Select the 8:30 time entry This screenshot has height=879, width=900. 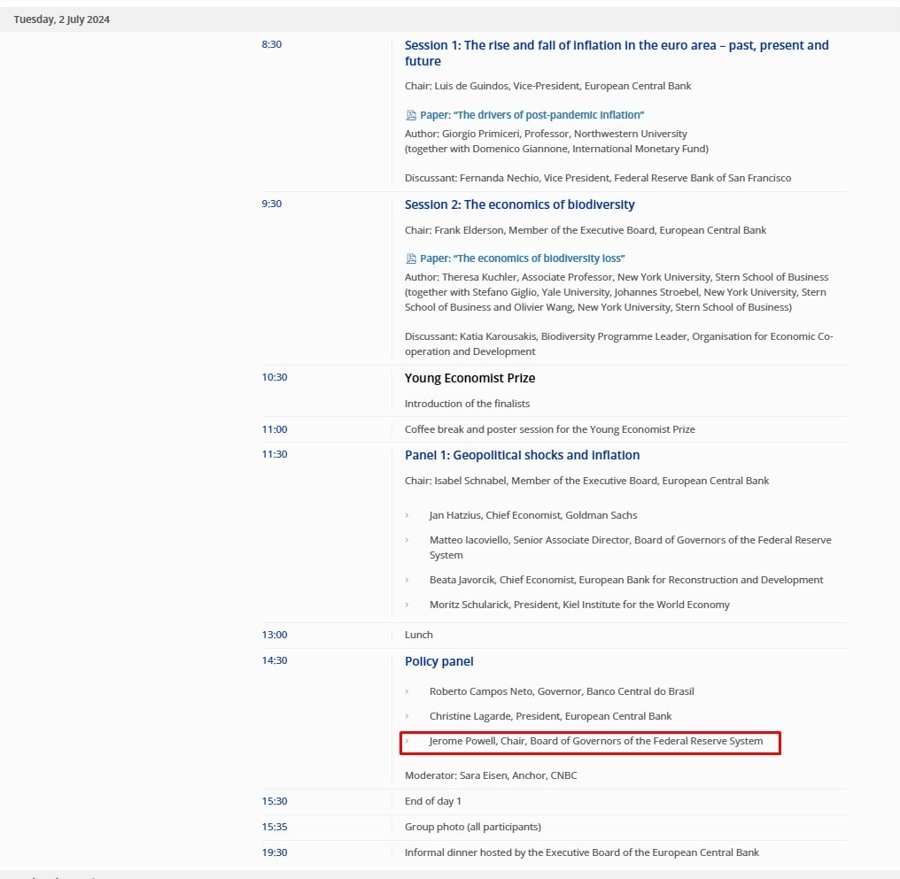271,45
